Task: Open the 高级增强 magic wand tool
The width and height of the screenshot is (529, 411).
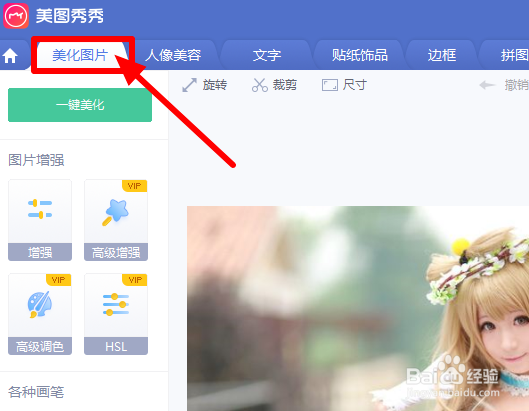Action: (116, 220)
